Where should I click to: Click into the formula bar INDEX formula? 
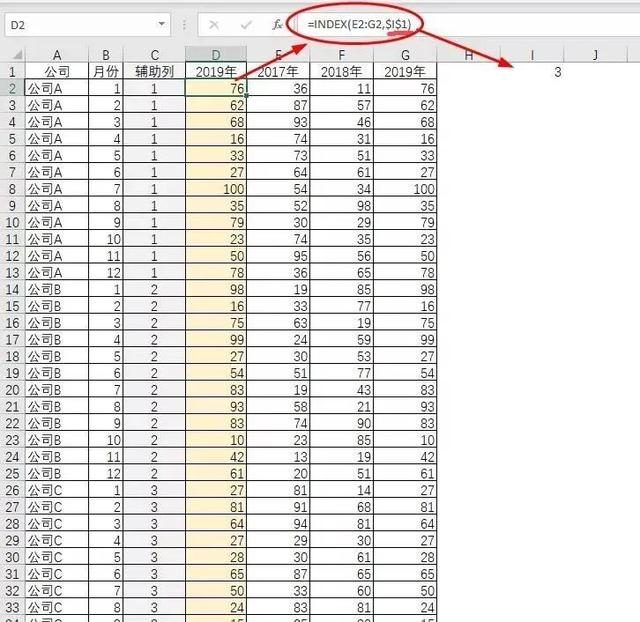click(450, 22)
